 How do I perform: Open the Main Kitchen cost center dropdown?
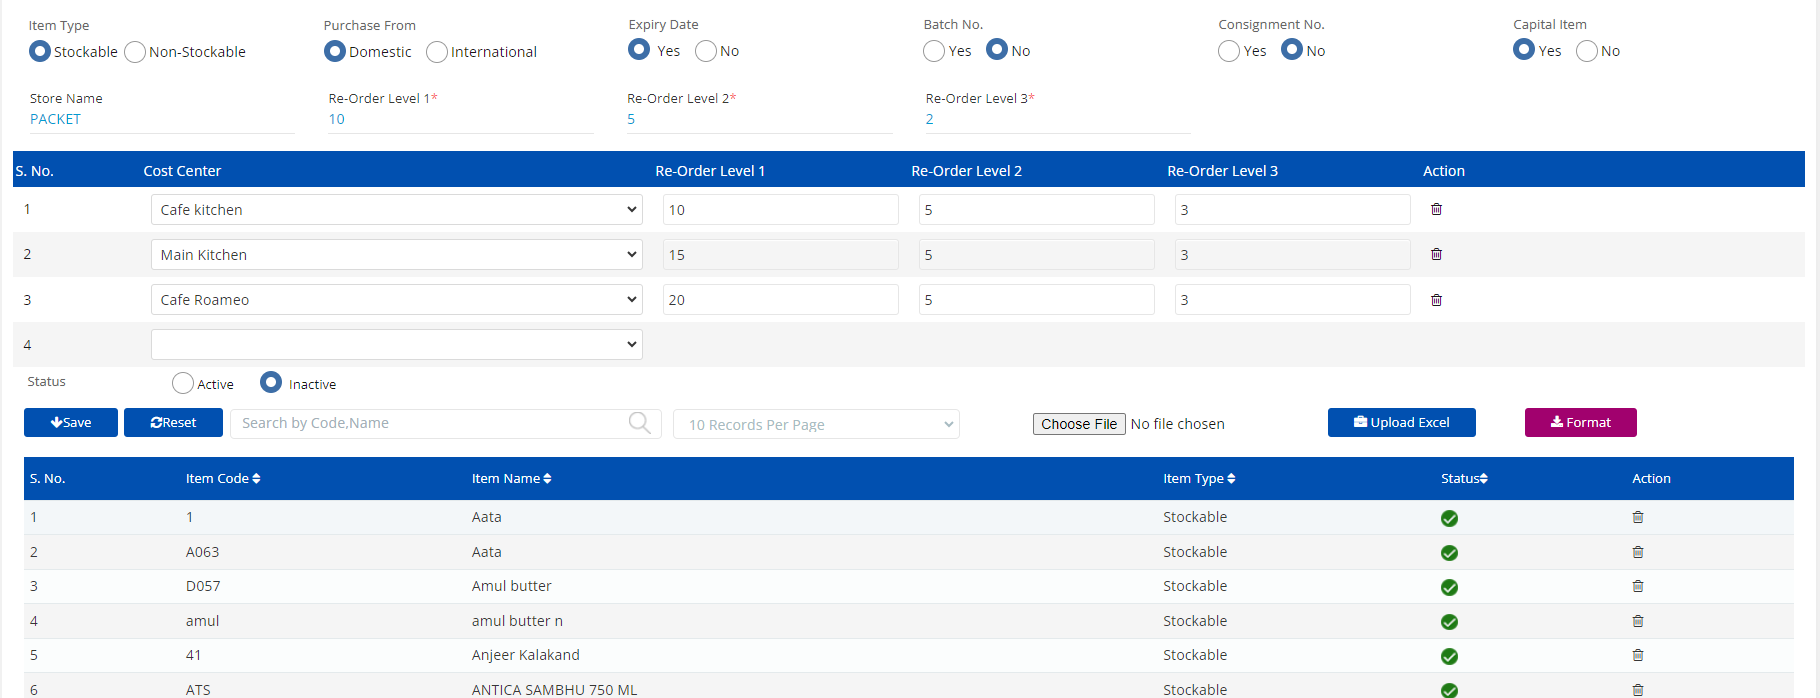tap(397, 254)
